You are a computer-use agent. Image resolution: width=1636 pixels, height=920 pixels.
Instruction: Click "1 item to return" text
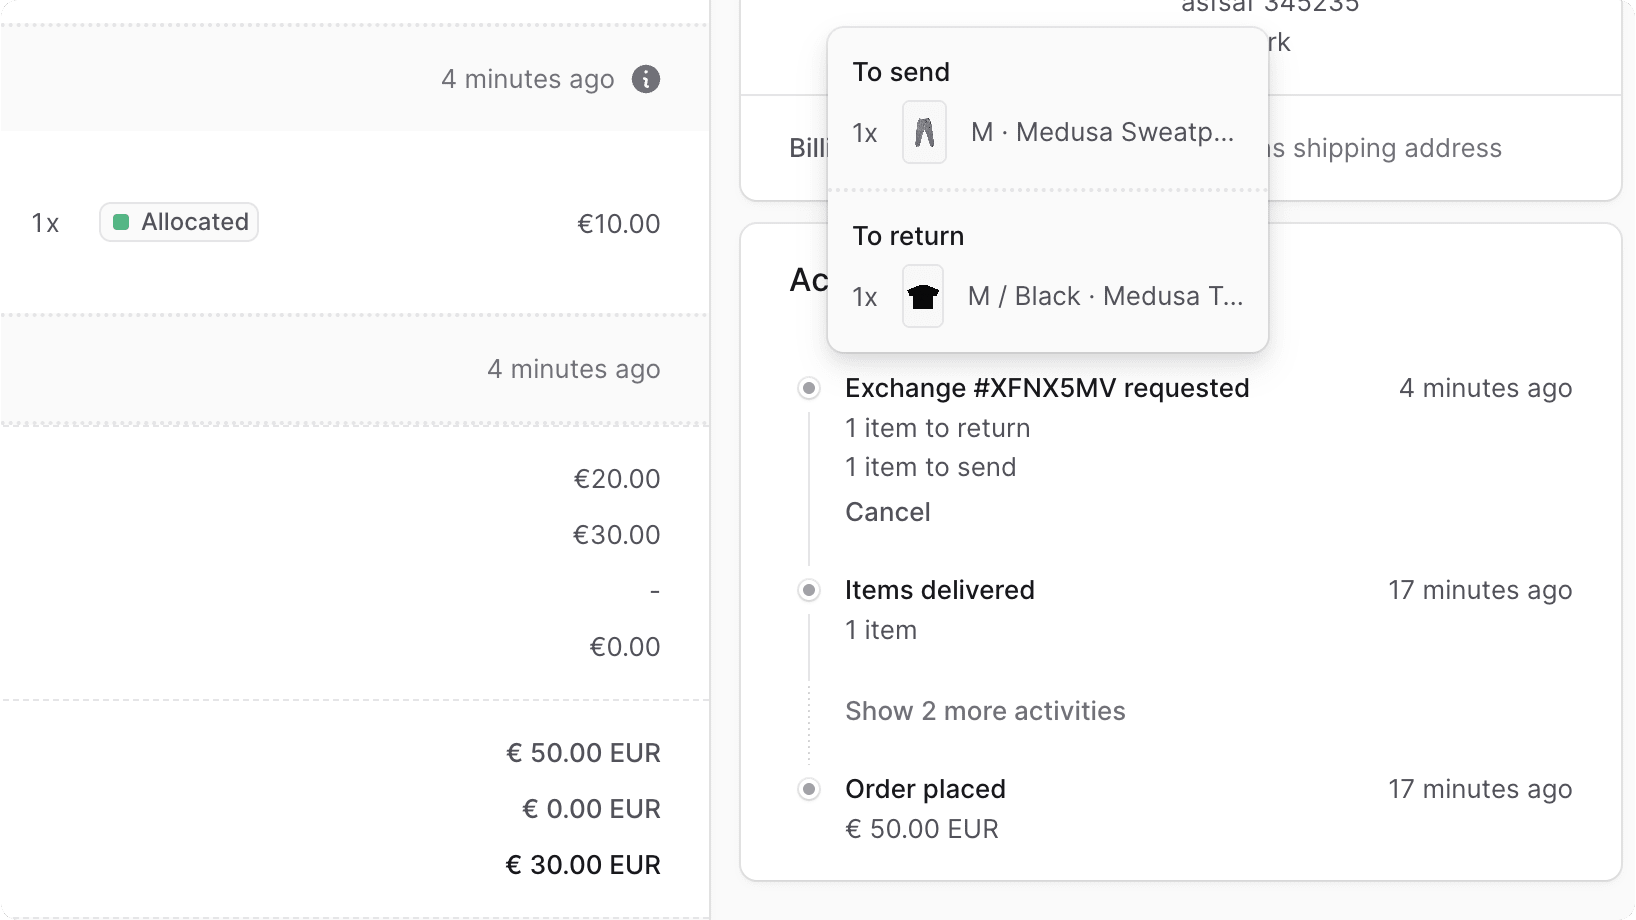tap(937, 427)
